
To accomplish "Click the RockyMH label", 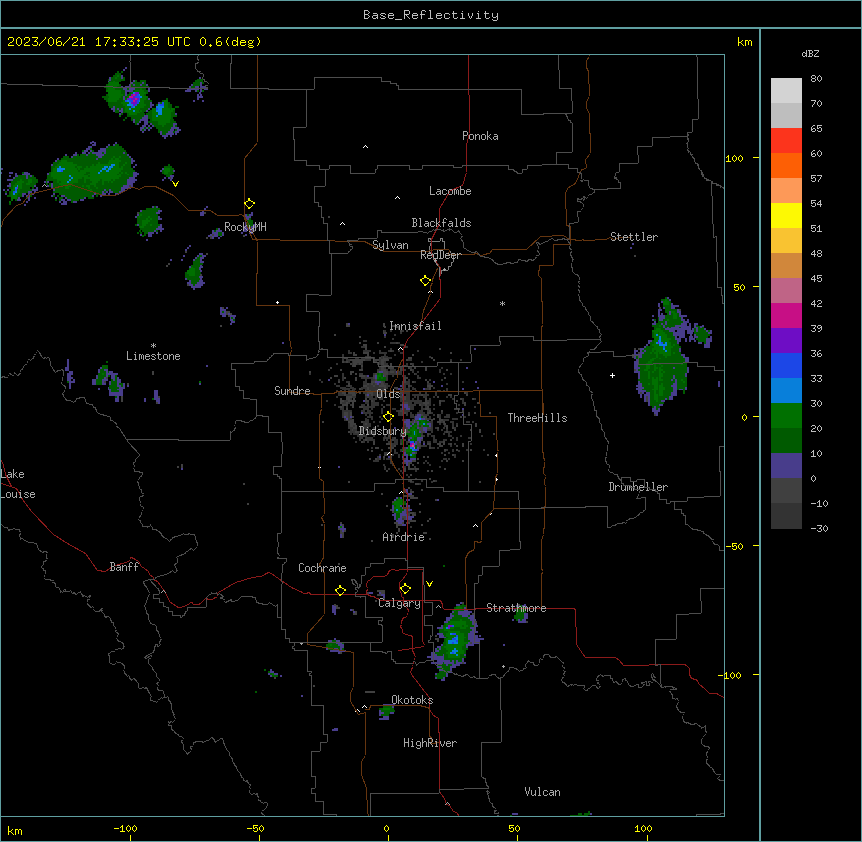I will [x=245, y=226].
